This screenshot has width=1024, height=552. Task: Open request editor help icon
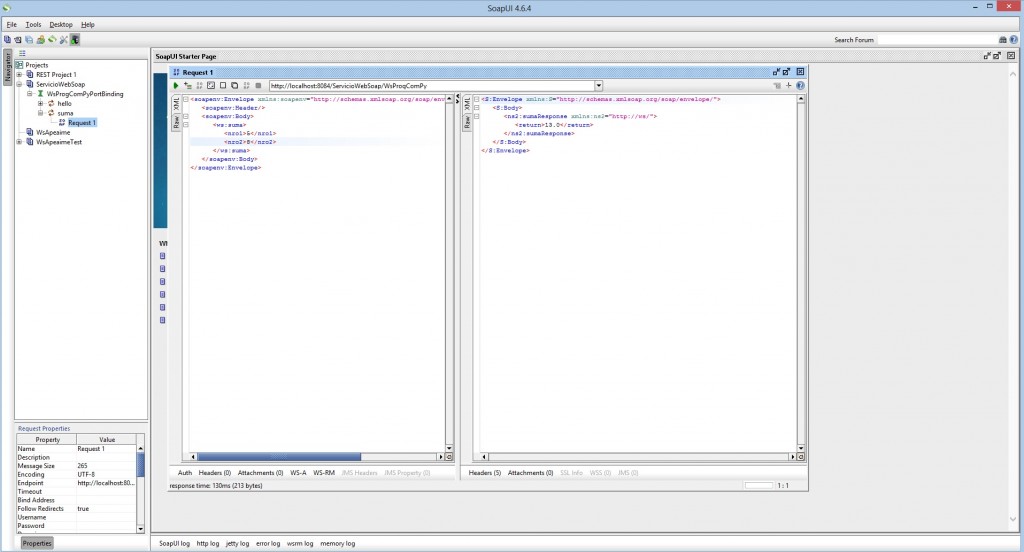coord(800,86)
